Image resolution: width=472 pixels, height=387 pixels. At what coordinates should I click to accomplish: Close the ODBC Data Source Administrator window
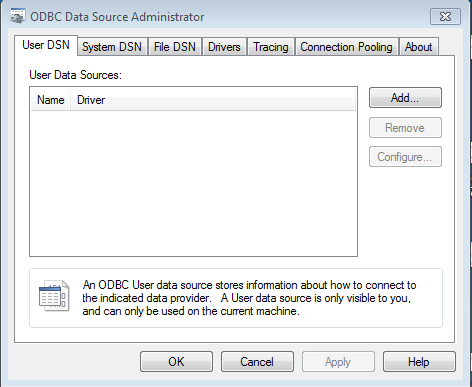pyautogui.click(x=445, y=16)
